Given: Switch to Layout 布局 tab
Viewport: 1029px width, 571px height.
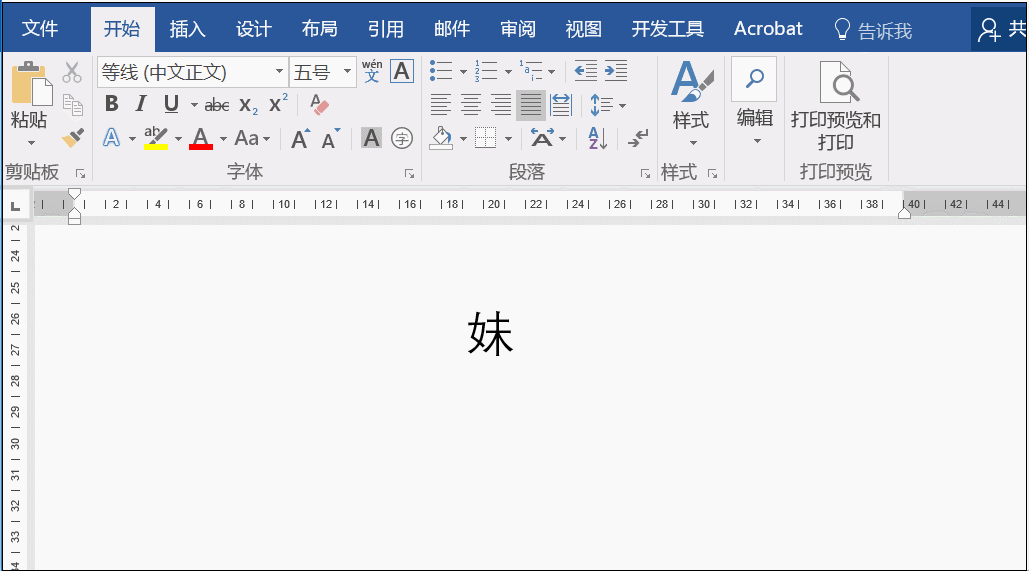Looking at the screenshot, I should pos(320,29).
